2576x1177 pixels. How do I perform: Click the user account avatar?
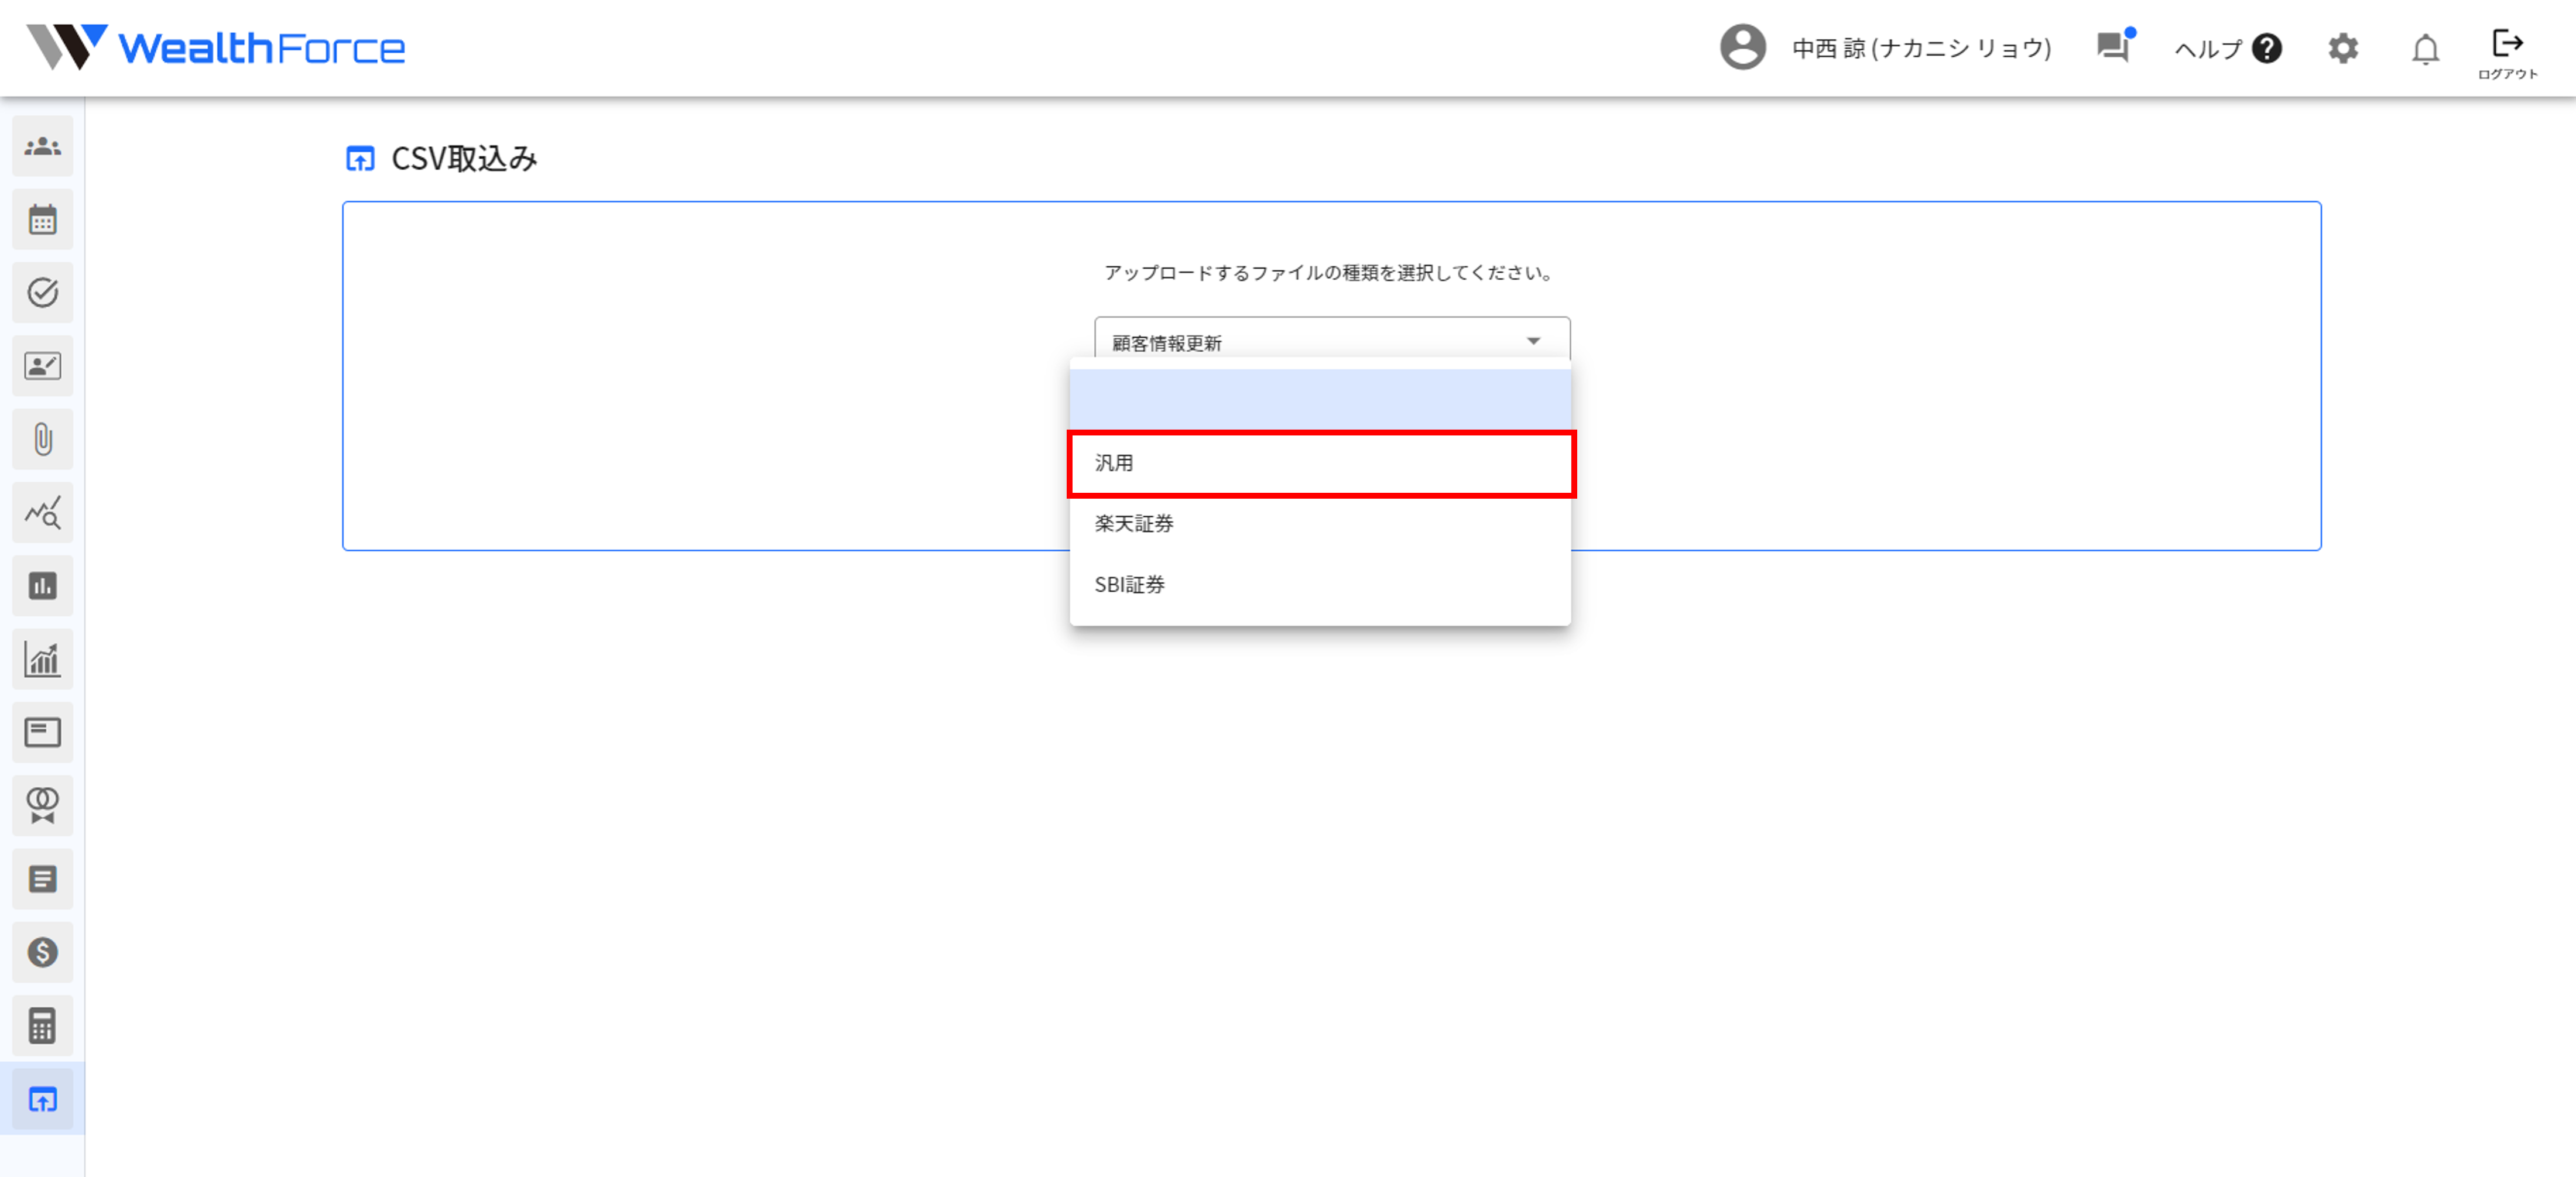[1742, 48]
